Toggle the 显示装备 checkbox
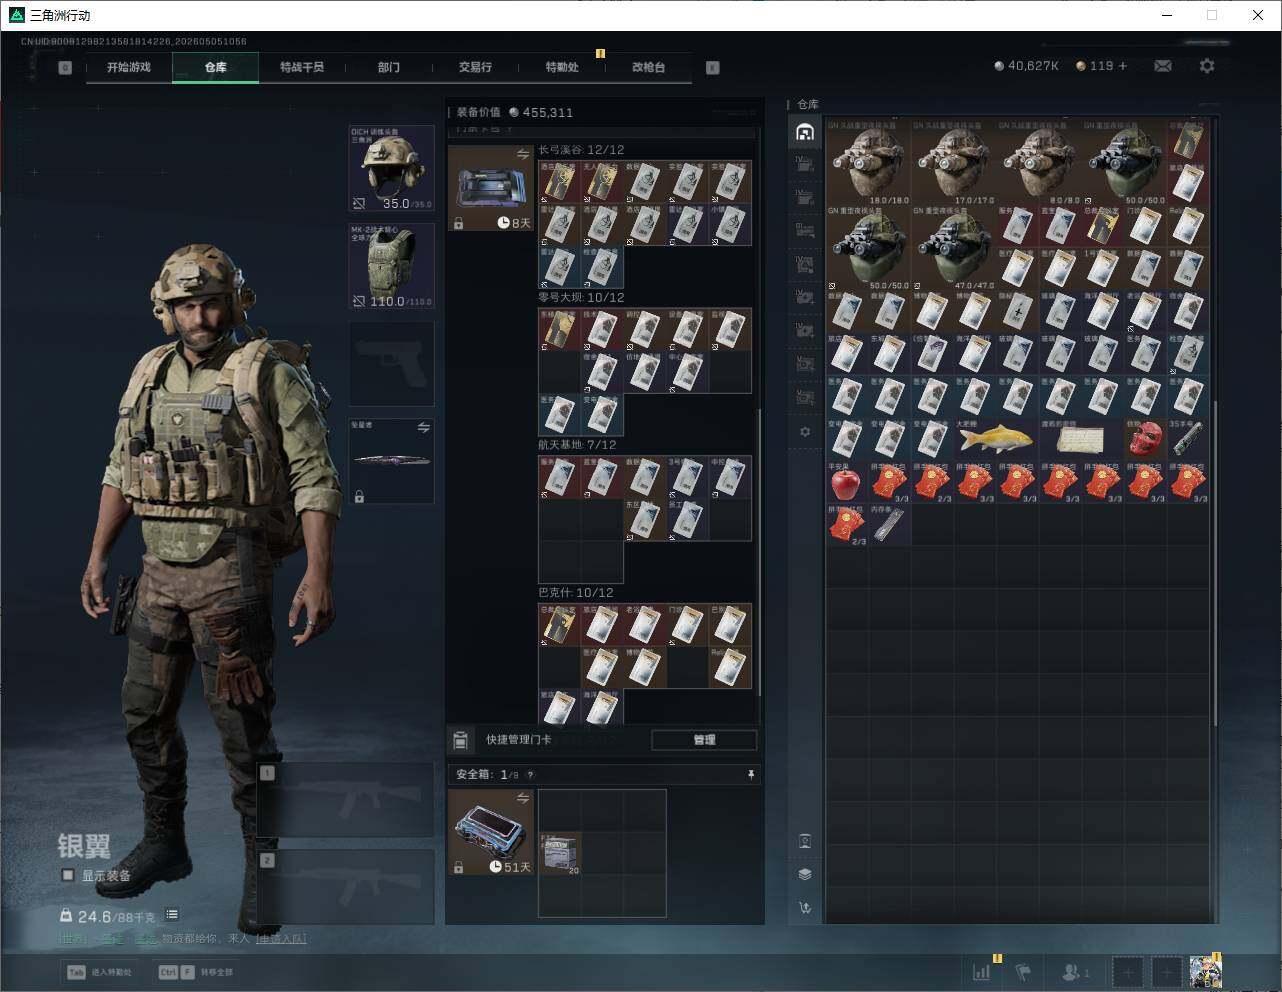The height and width of the screenshot is (992, 1282). tap(68, 875)
